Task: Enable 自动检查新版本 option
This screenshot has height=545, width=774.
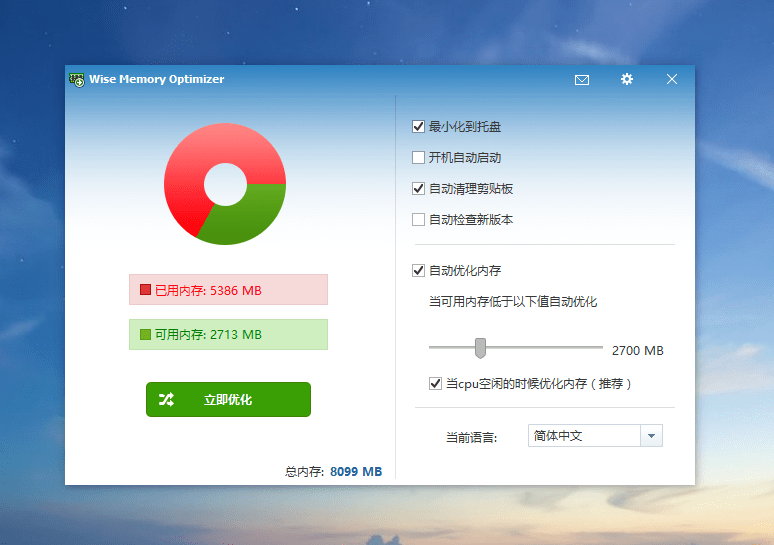Action: point(419,220)
